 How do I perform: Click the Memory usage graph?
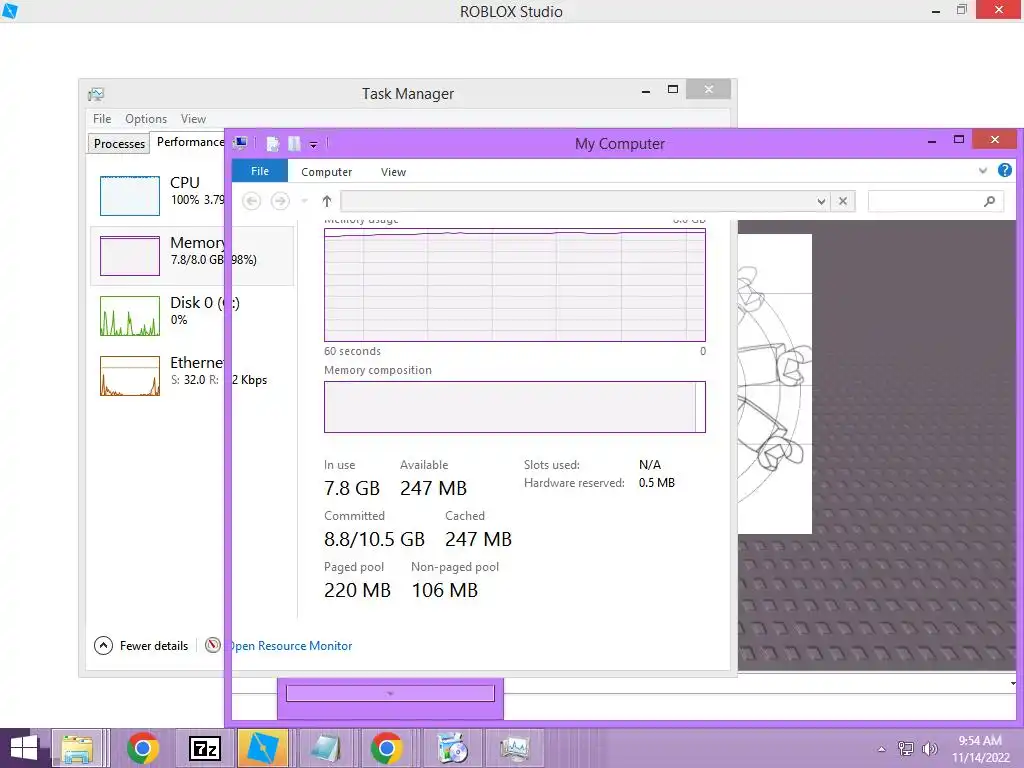(x=515, y=285)
